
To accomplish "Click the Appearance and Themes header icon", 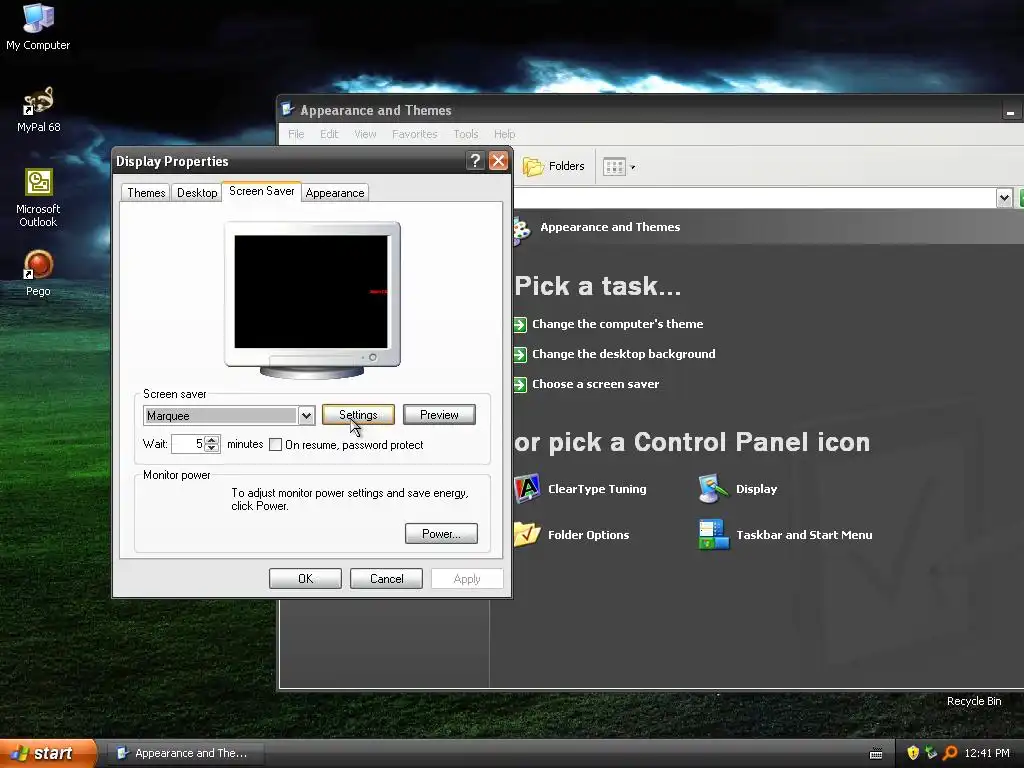I will click(522, 229).
